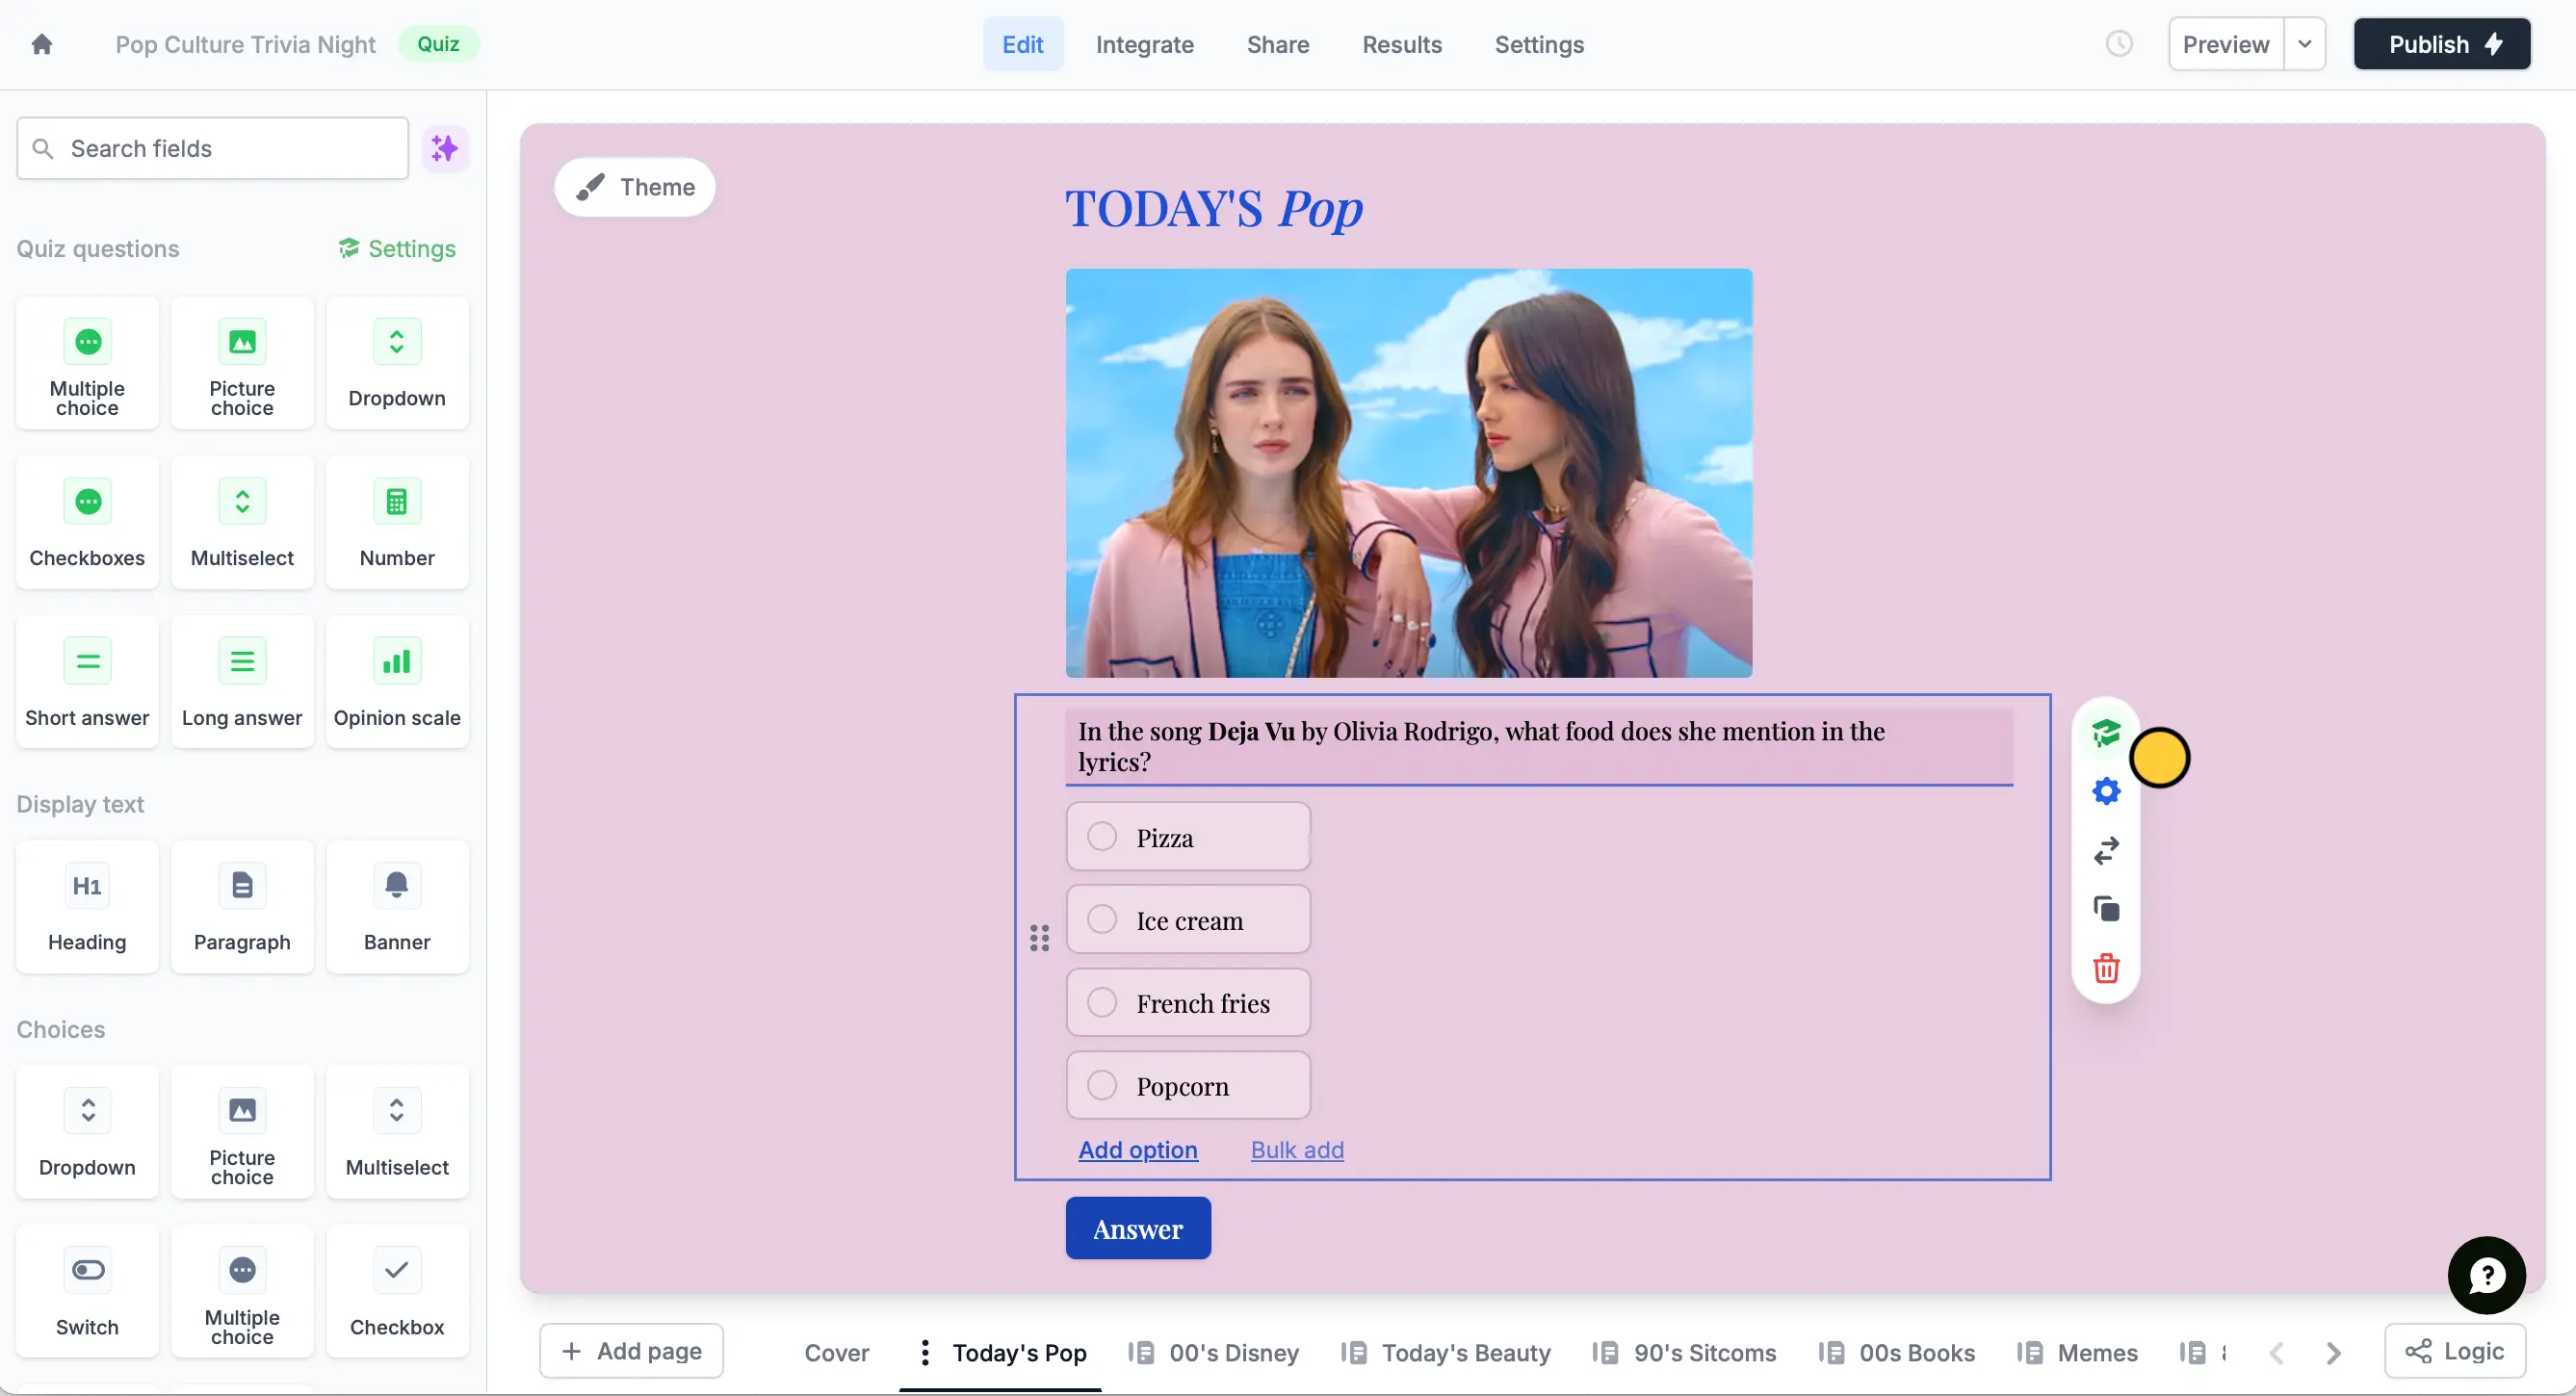Screen dimensions: 2576x1396
Task: Add a Picture choice quiz question
Action: pyautogui.click(x=242, y=364)
